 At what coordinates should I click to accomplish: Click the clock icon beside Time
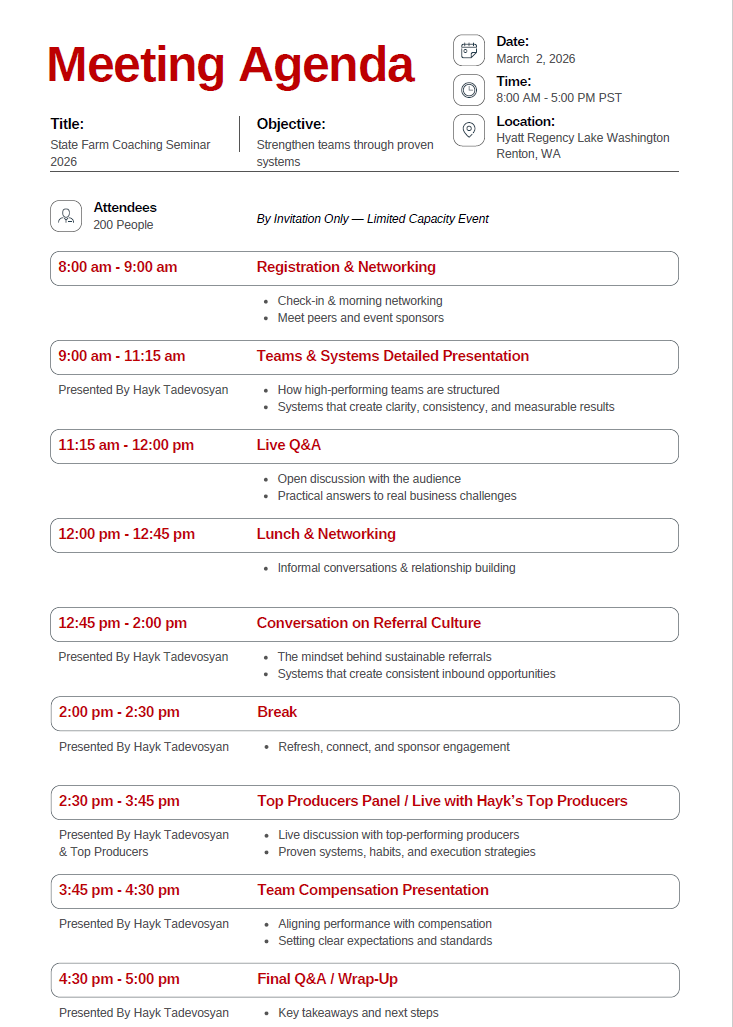click(468, 90)
